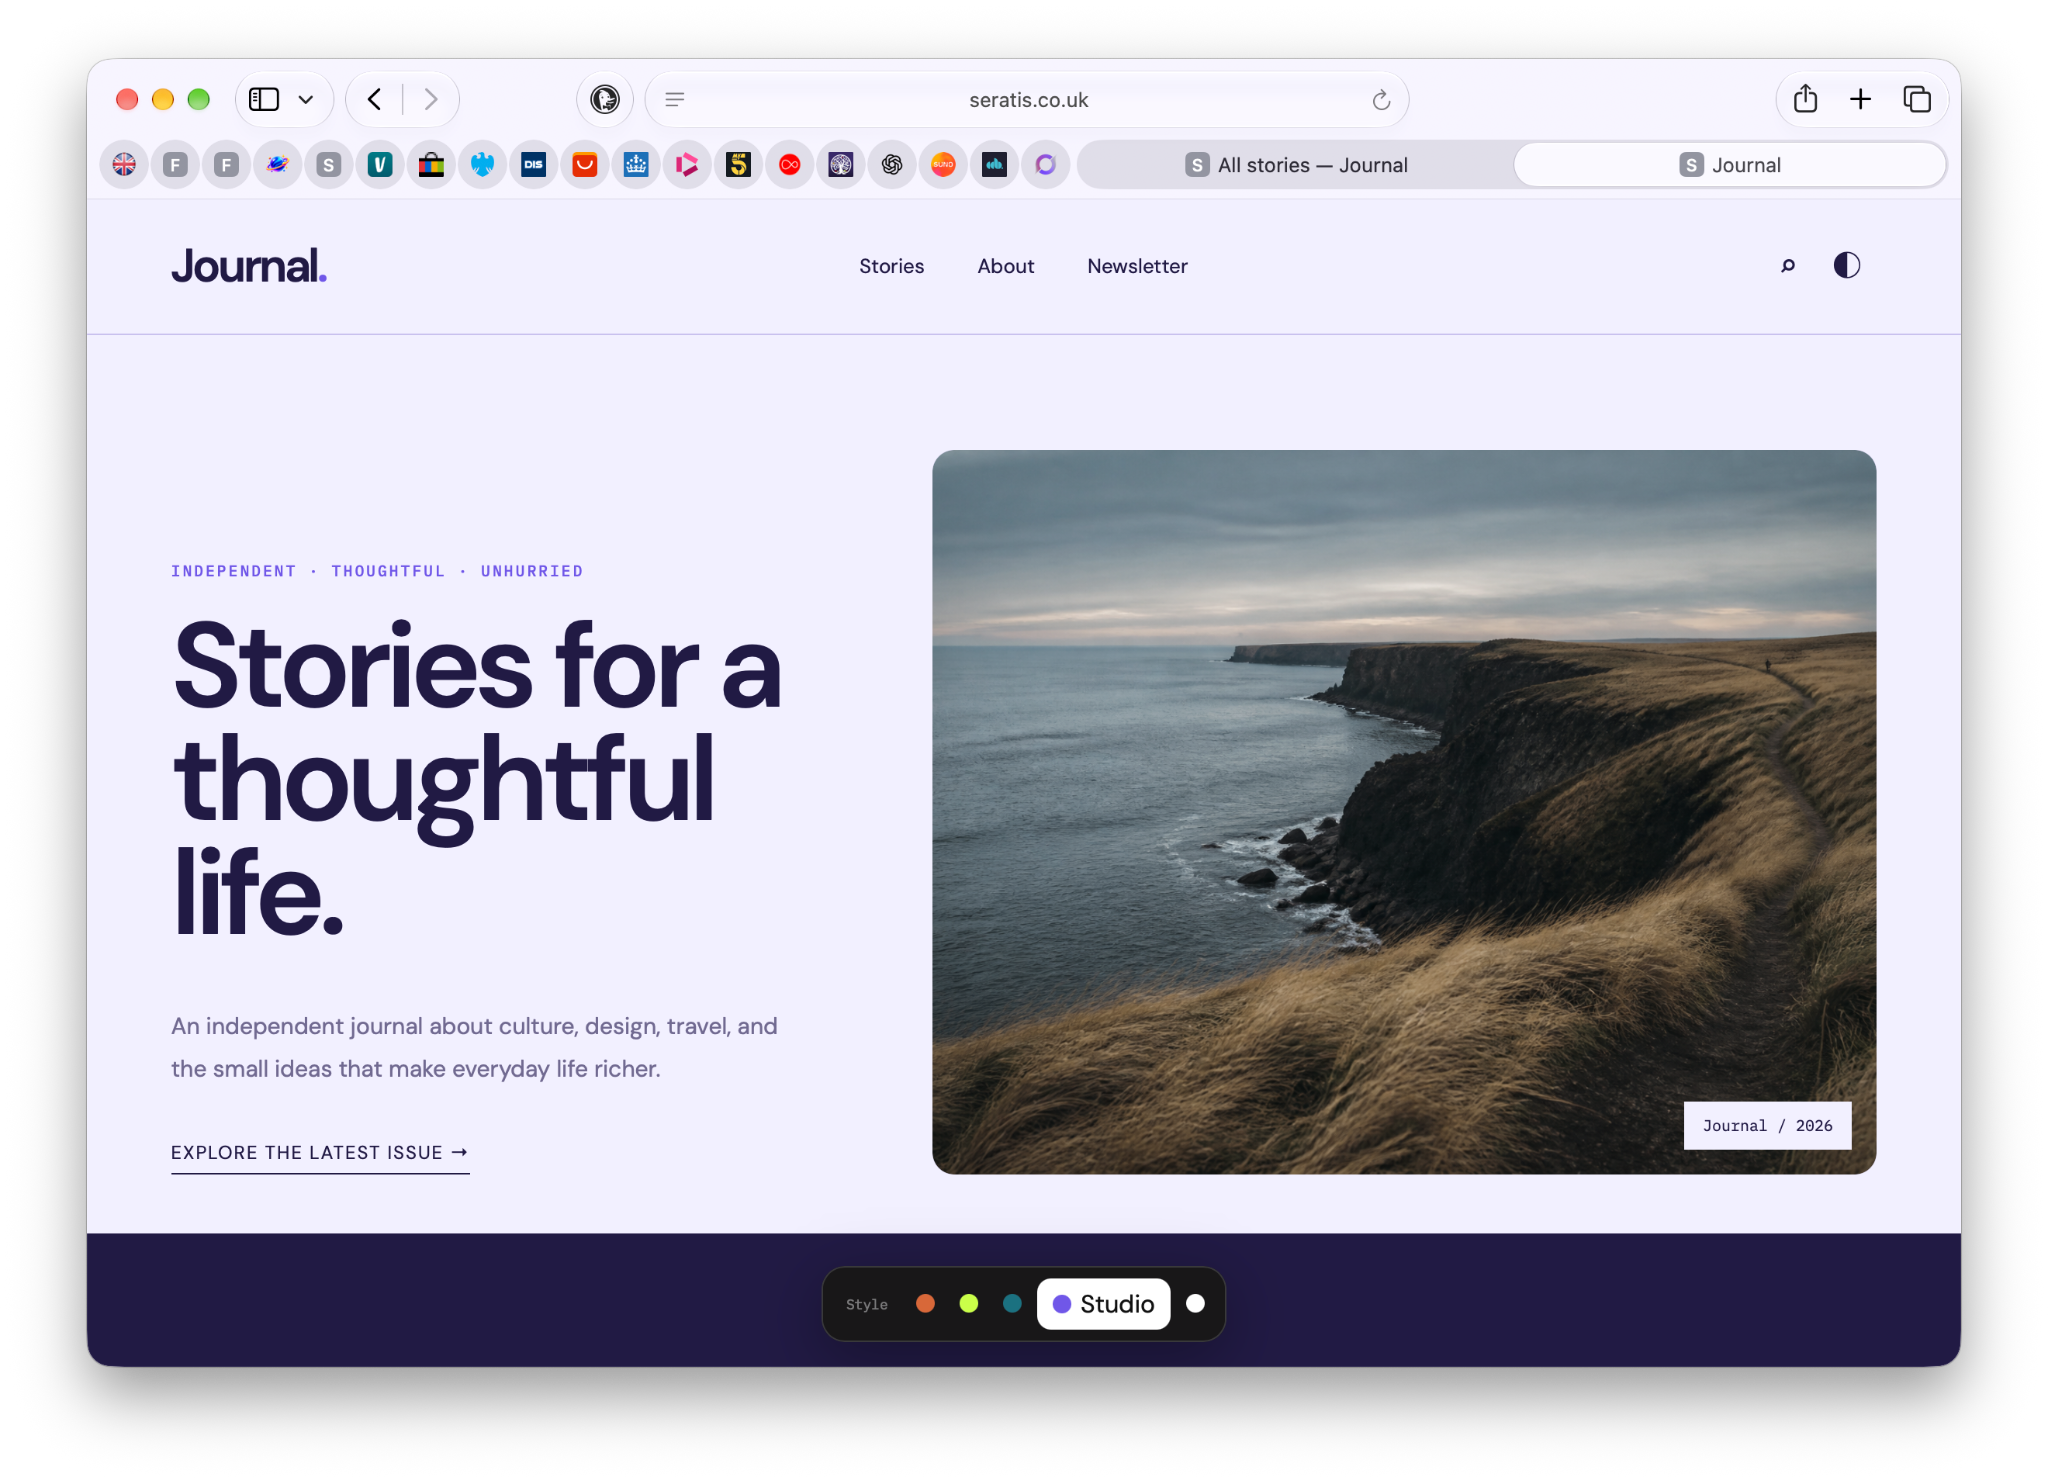Viewport: 2048px width, 1481px height.
Task: Open the planet icon pinned tab
Action: 277,165
